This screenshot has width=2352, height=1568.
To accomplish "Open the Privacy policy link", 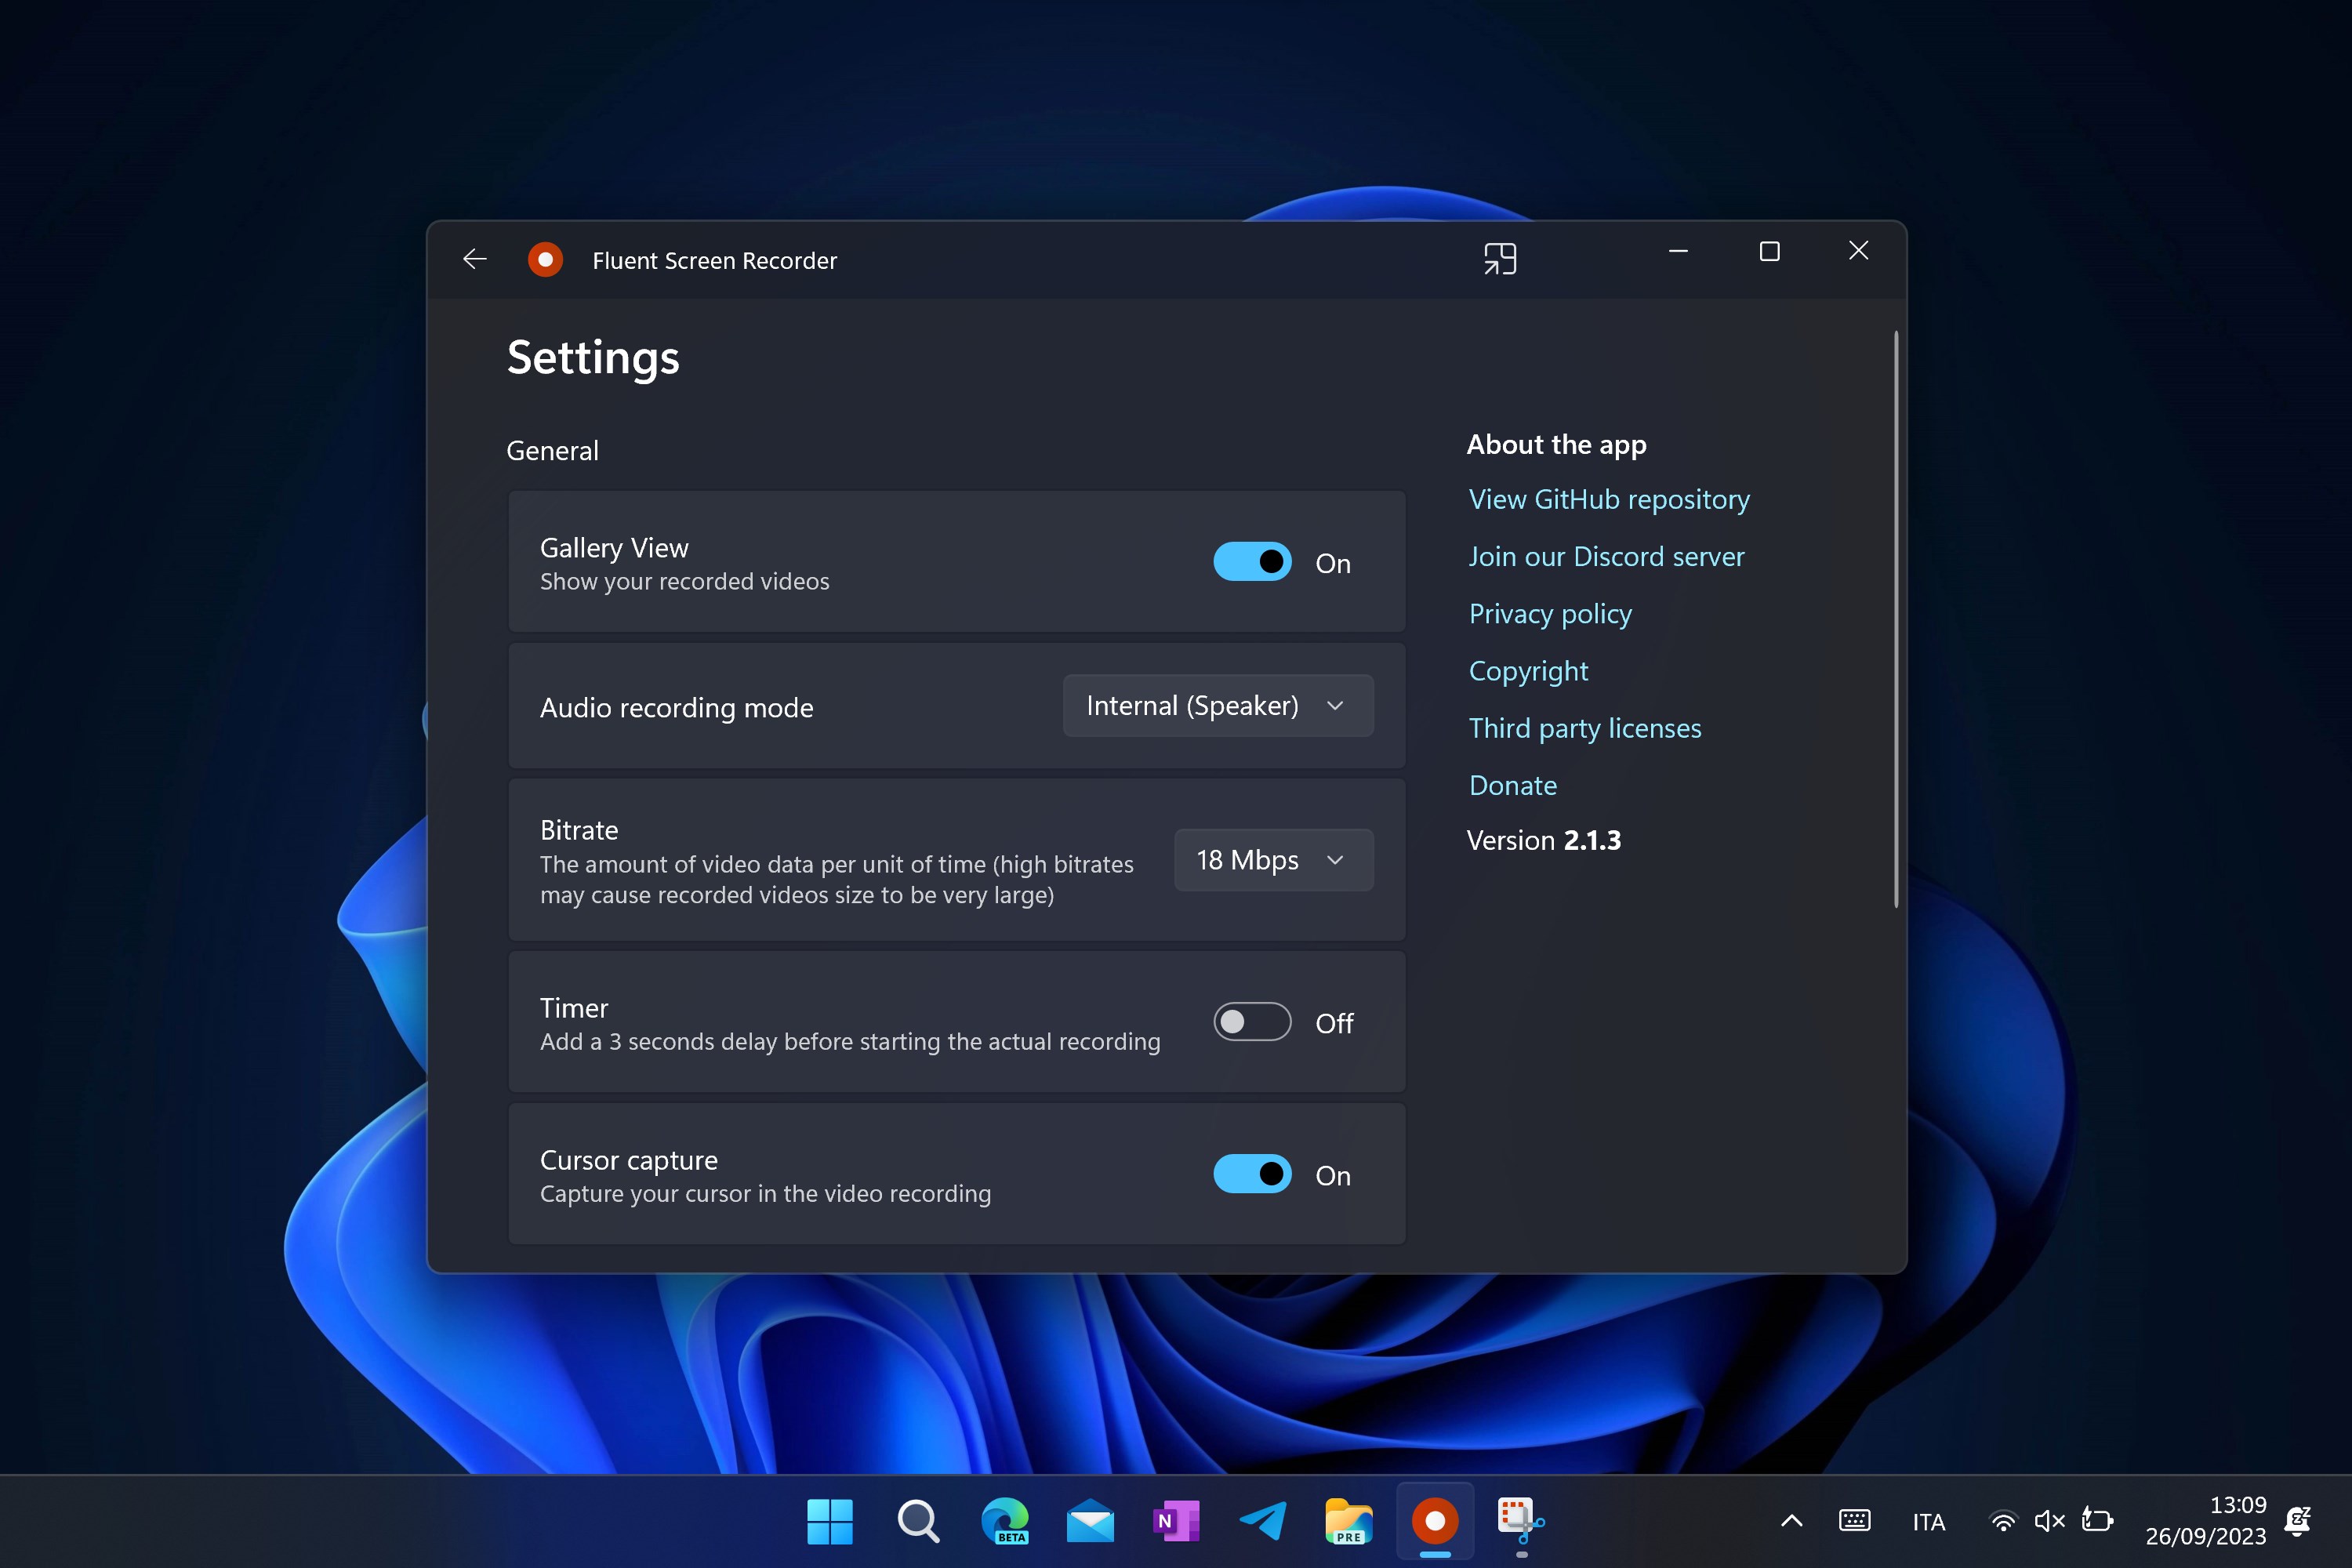I will click(1550, 614).
